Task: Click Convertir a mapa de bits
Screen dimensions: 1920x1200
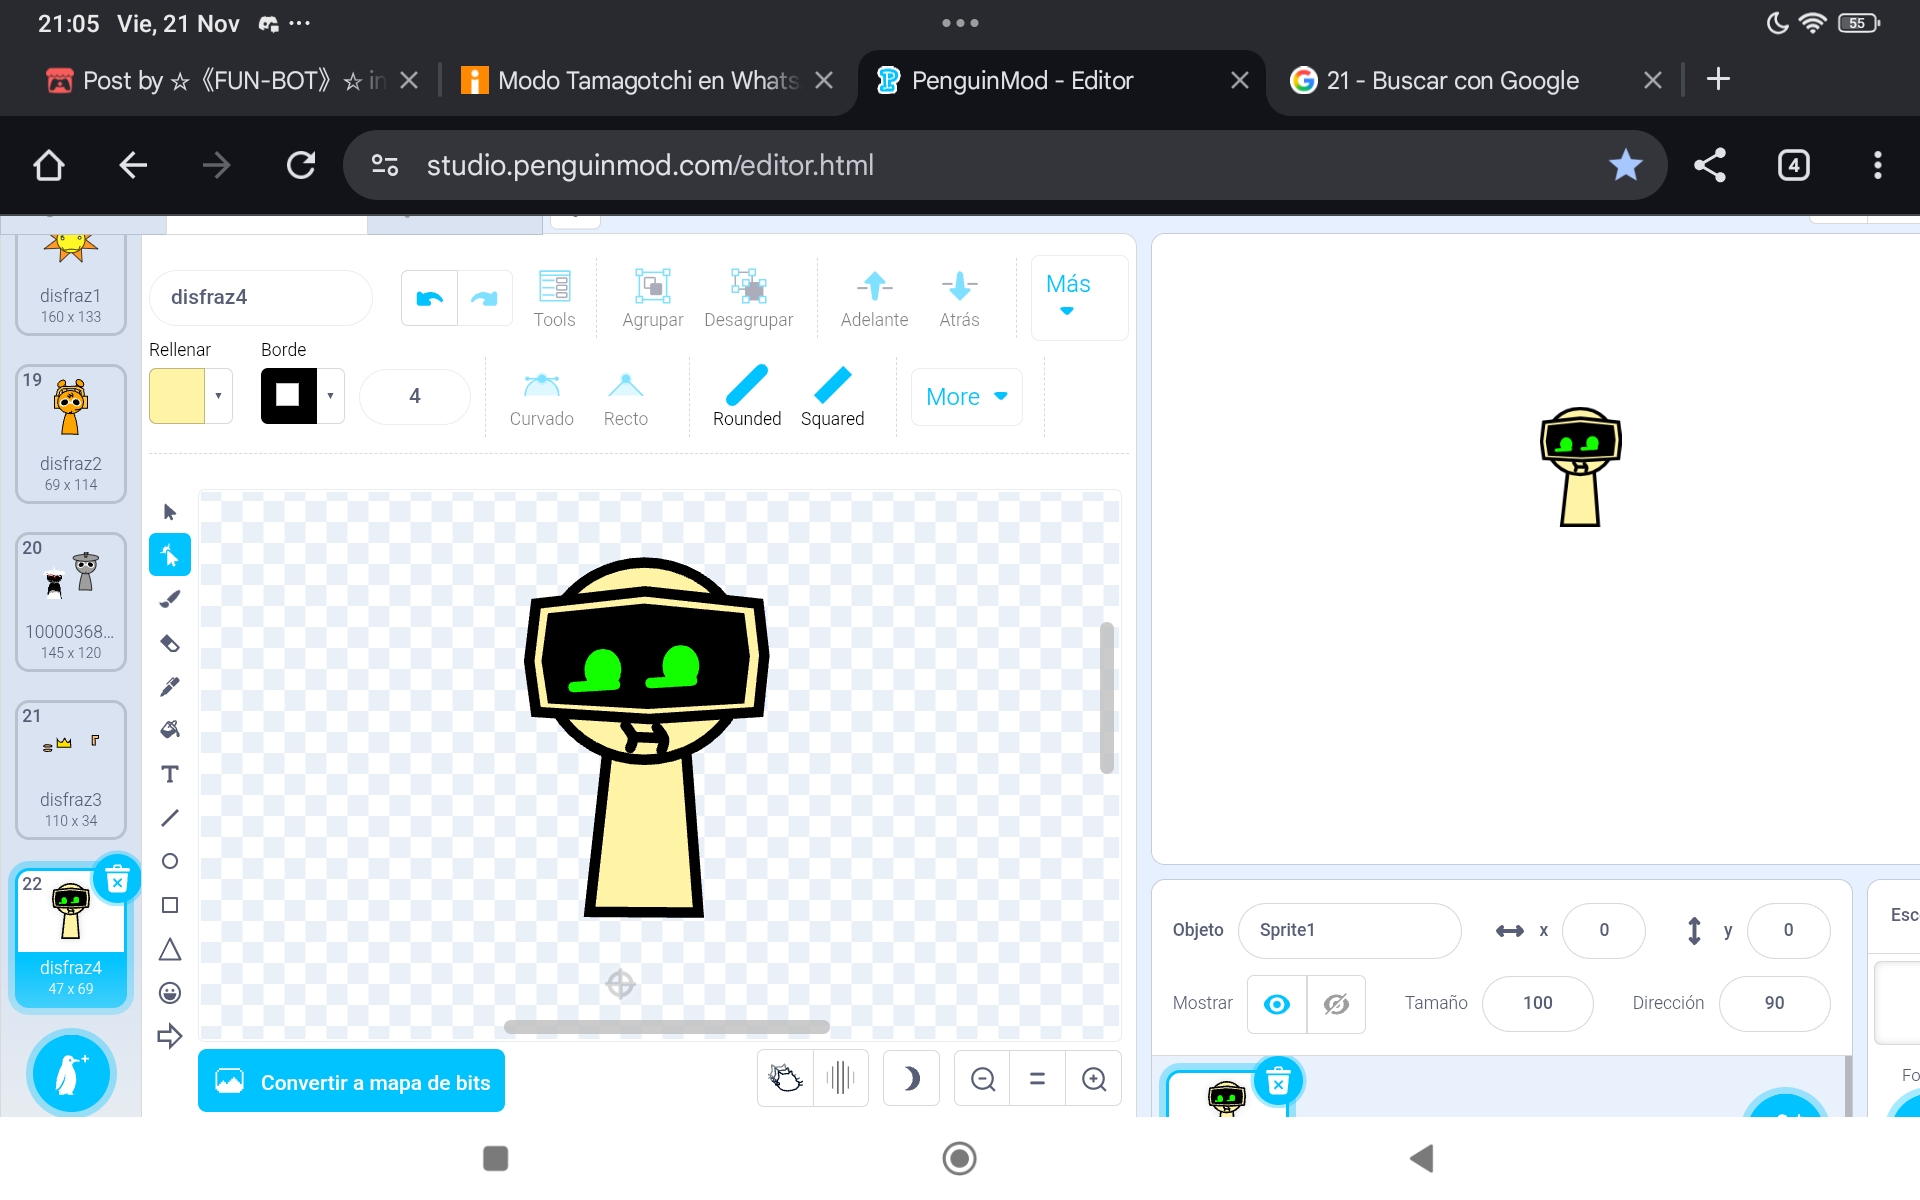Action: [x=351, y=1082]
